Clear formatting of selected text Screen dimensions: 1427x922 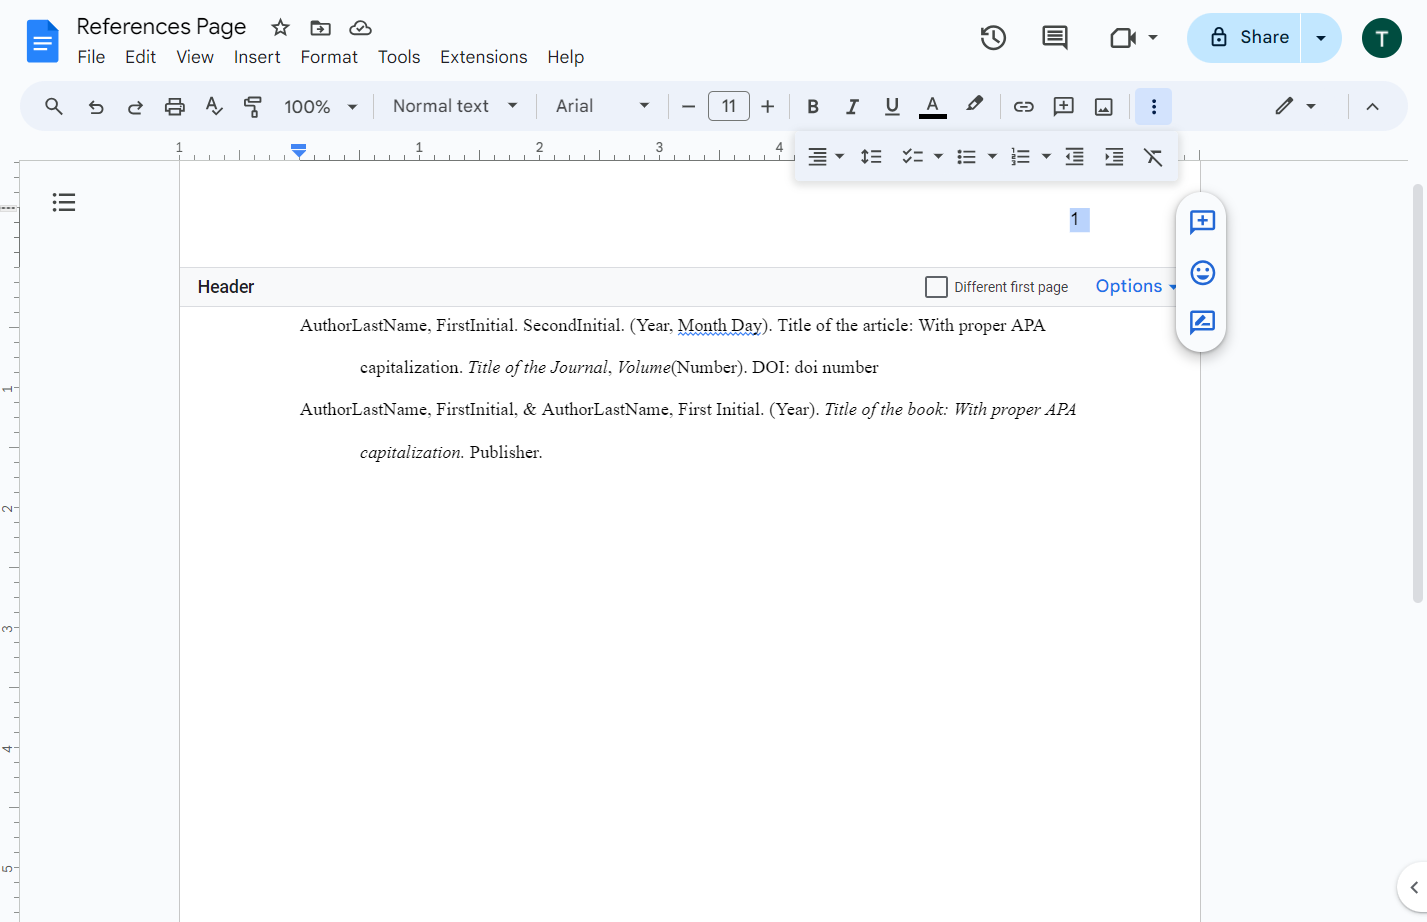(x=1153, y=157)
